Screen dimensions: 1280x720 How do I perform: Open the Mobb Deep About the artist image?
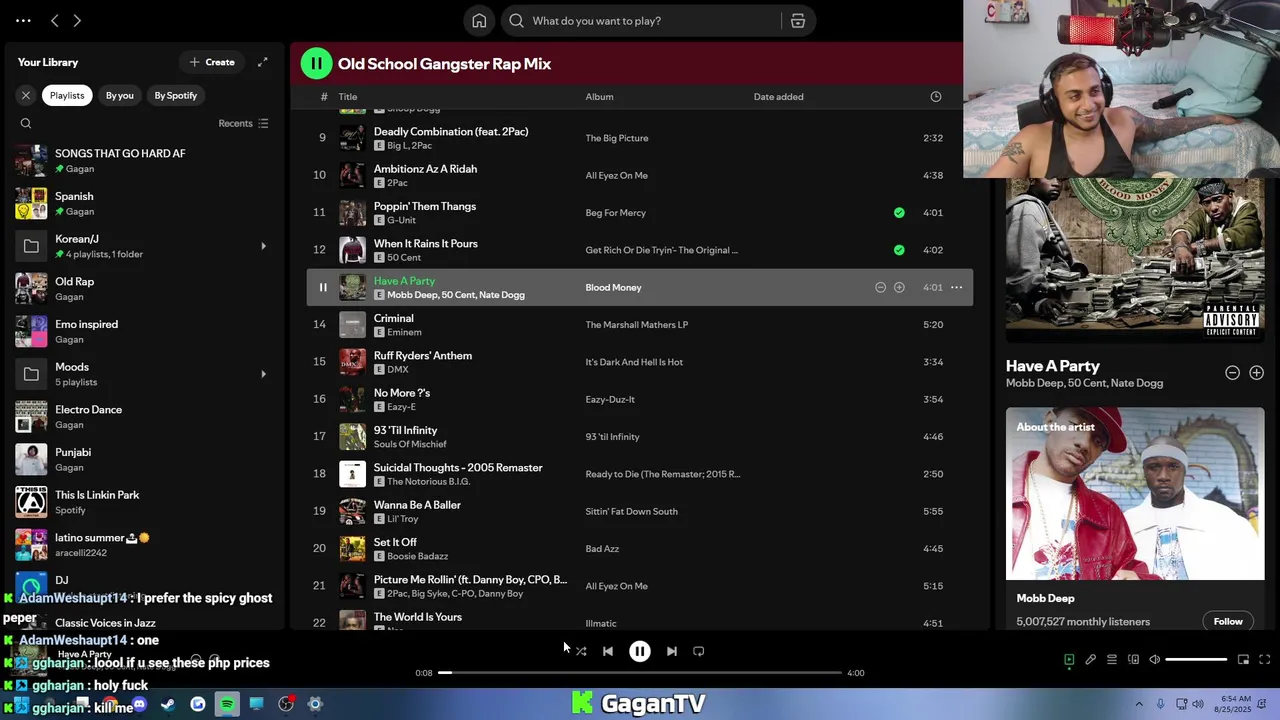click(x=1135, y=493)
